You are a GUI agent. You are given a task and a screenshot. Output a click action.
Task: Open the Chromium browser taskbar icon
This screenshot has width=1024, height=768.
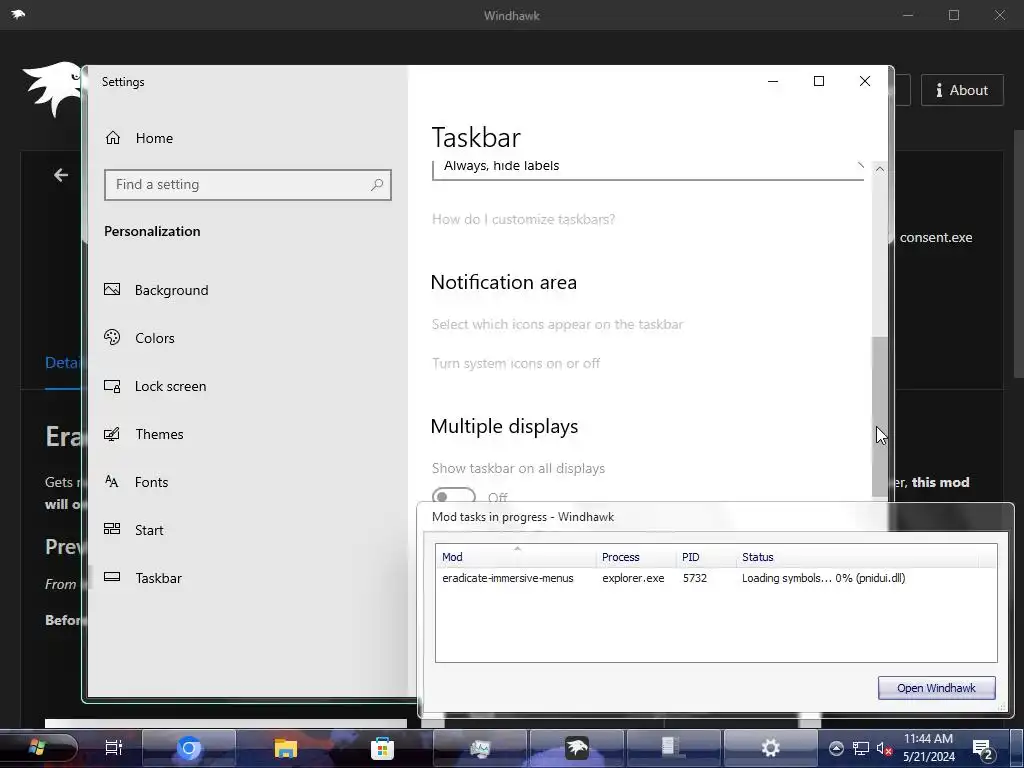click(189, 748)
